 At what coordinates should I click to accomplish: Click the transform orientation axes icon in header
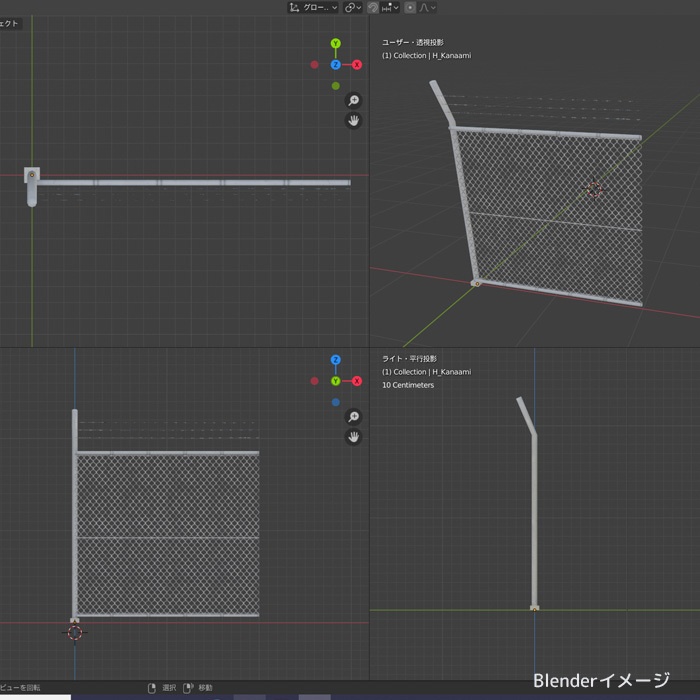[x=294, y=8]
